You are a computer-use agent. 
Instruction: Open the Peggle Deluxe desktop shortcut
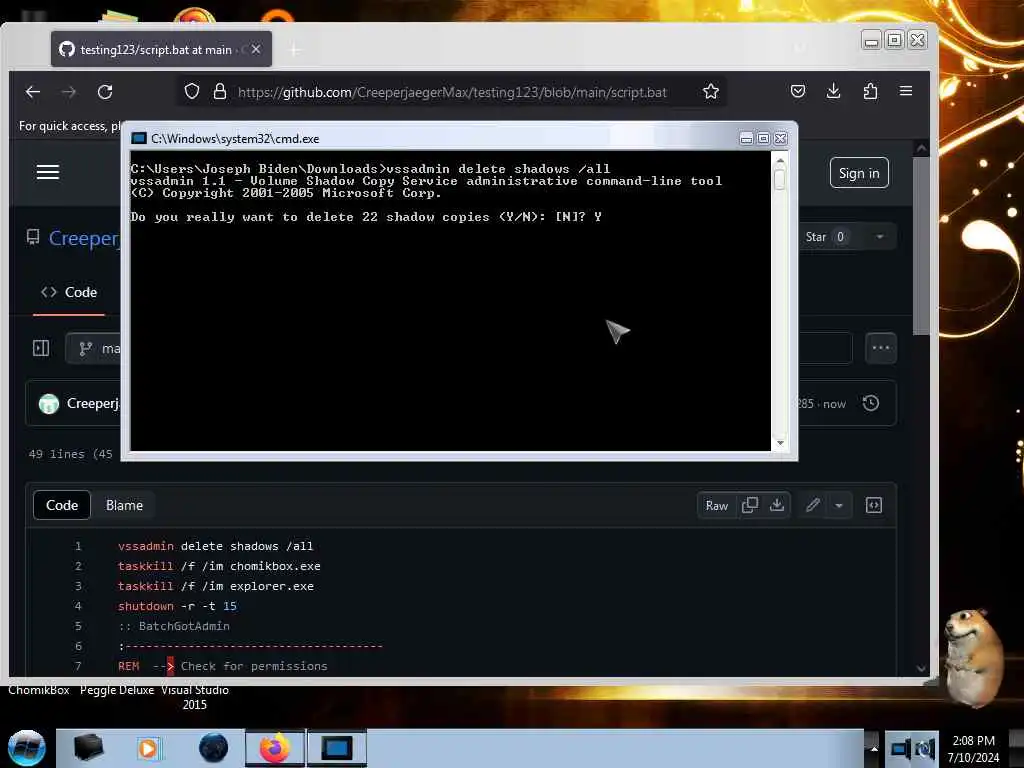(x=117, y=690)
